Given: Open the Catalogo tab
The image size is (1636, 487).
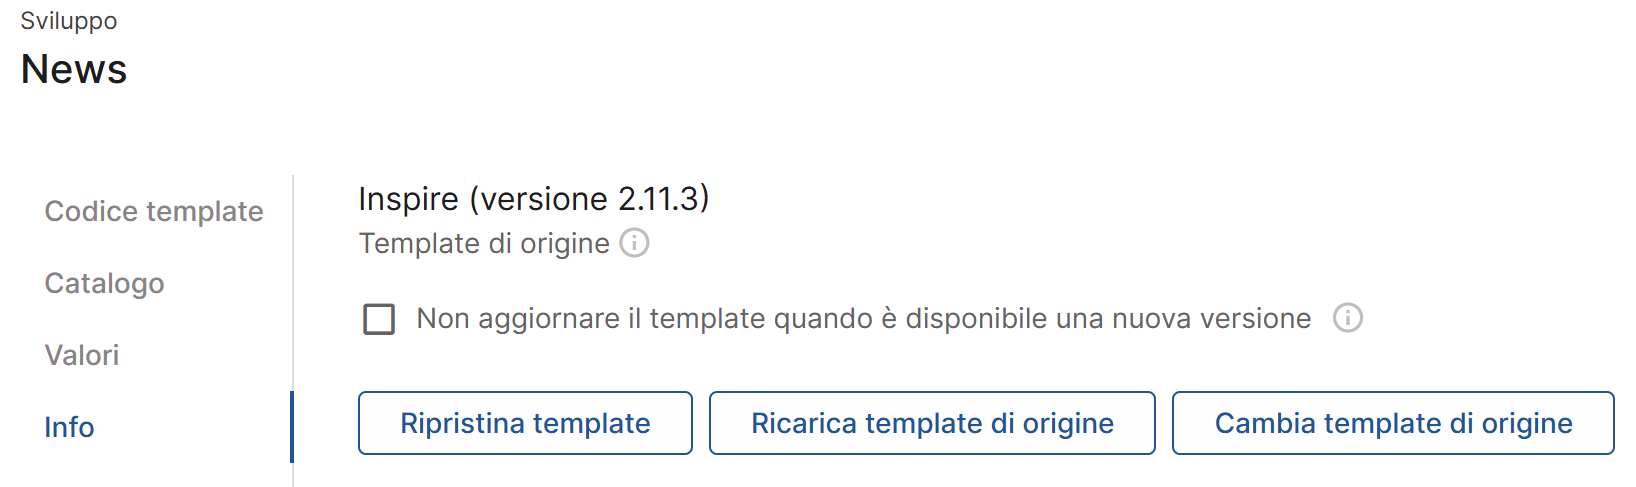Looking at the screenshot, I should coord(104,283).
